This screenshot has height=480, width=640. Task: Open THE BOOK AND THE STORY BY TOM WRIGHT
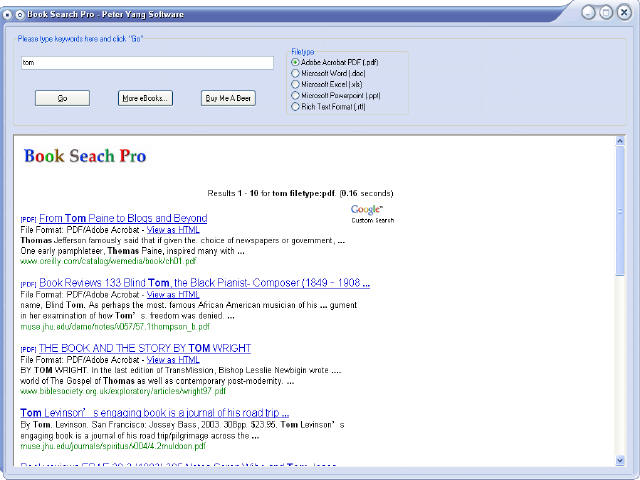(x=145, y=348)
